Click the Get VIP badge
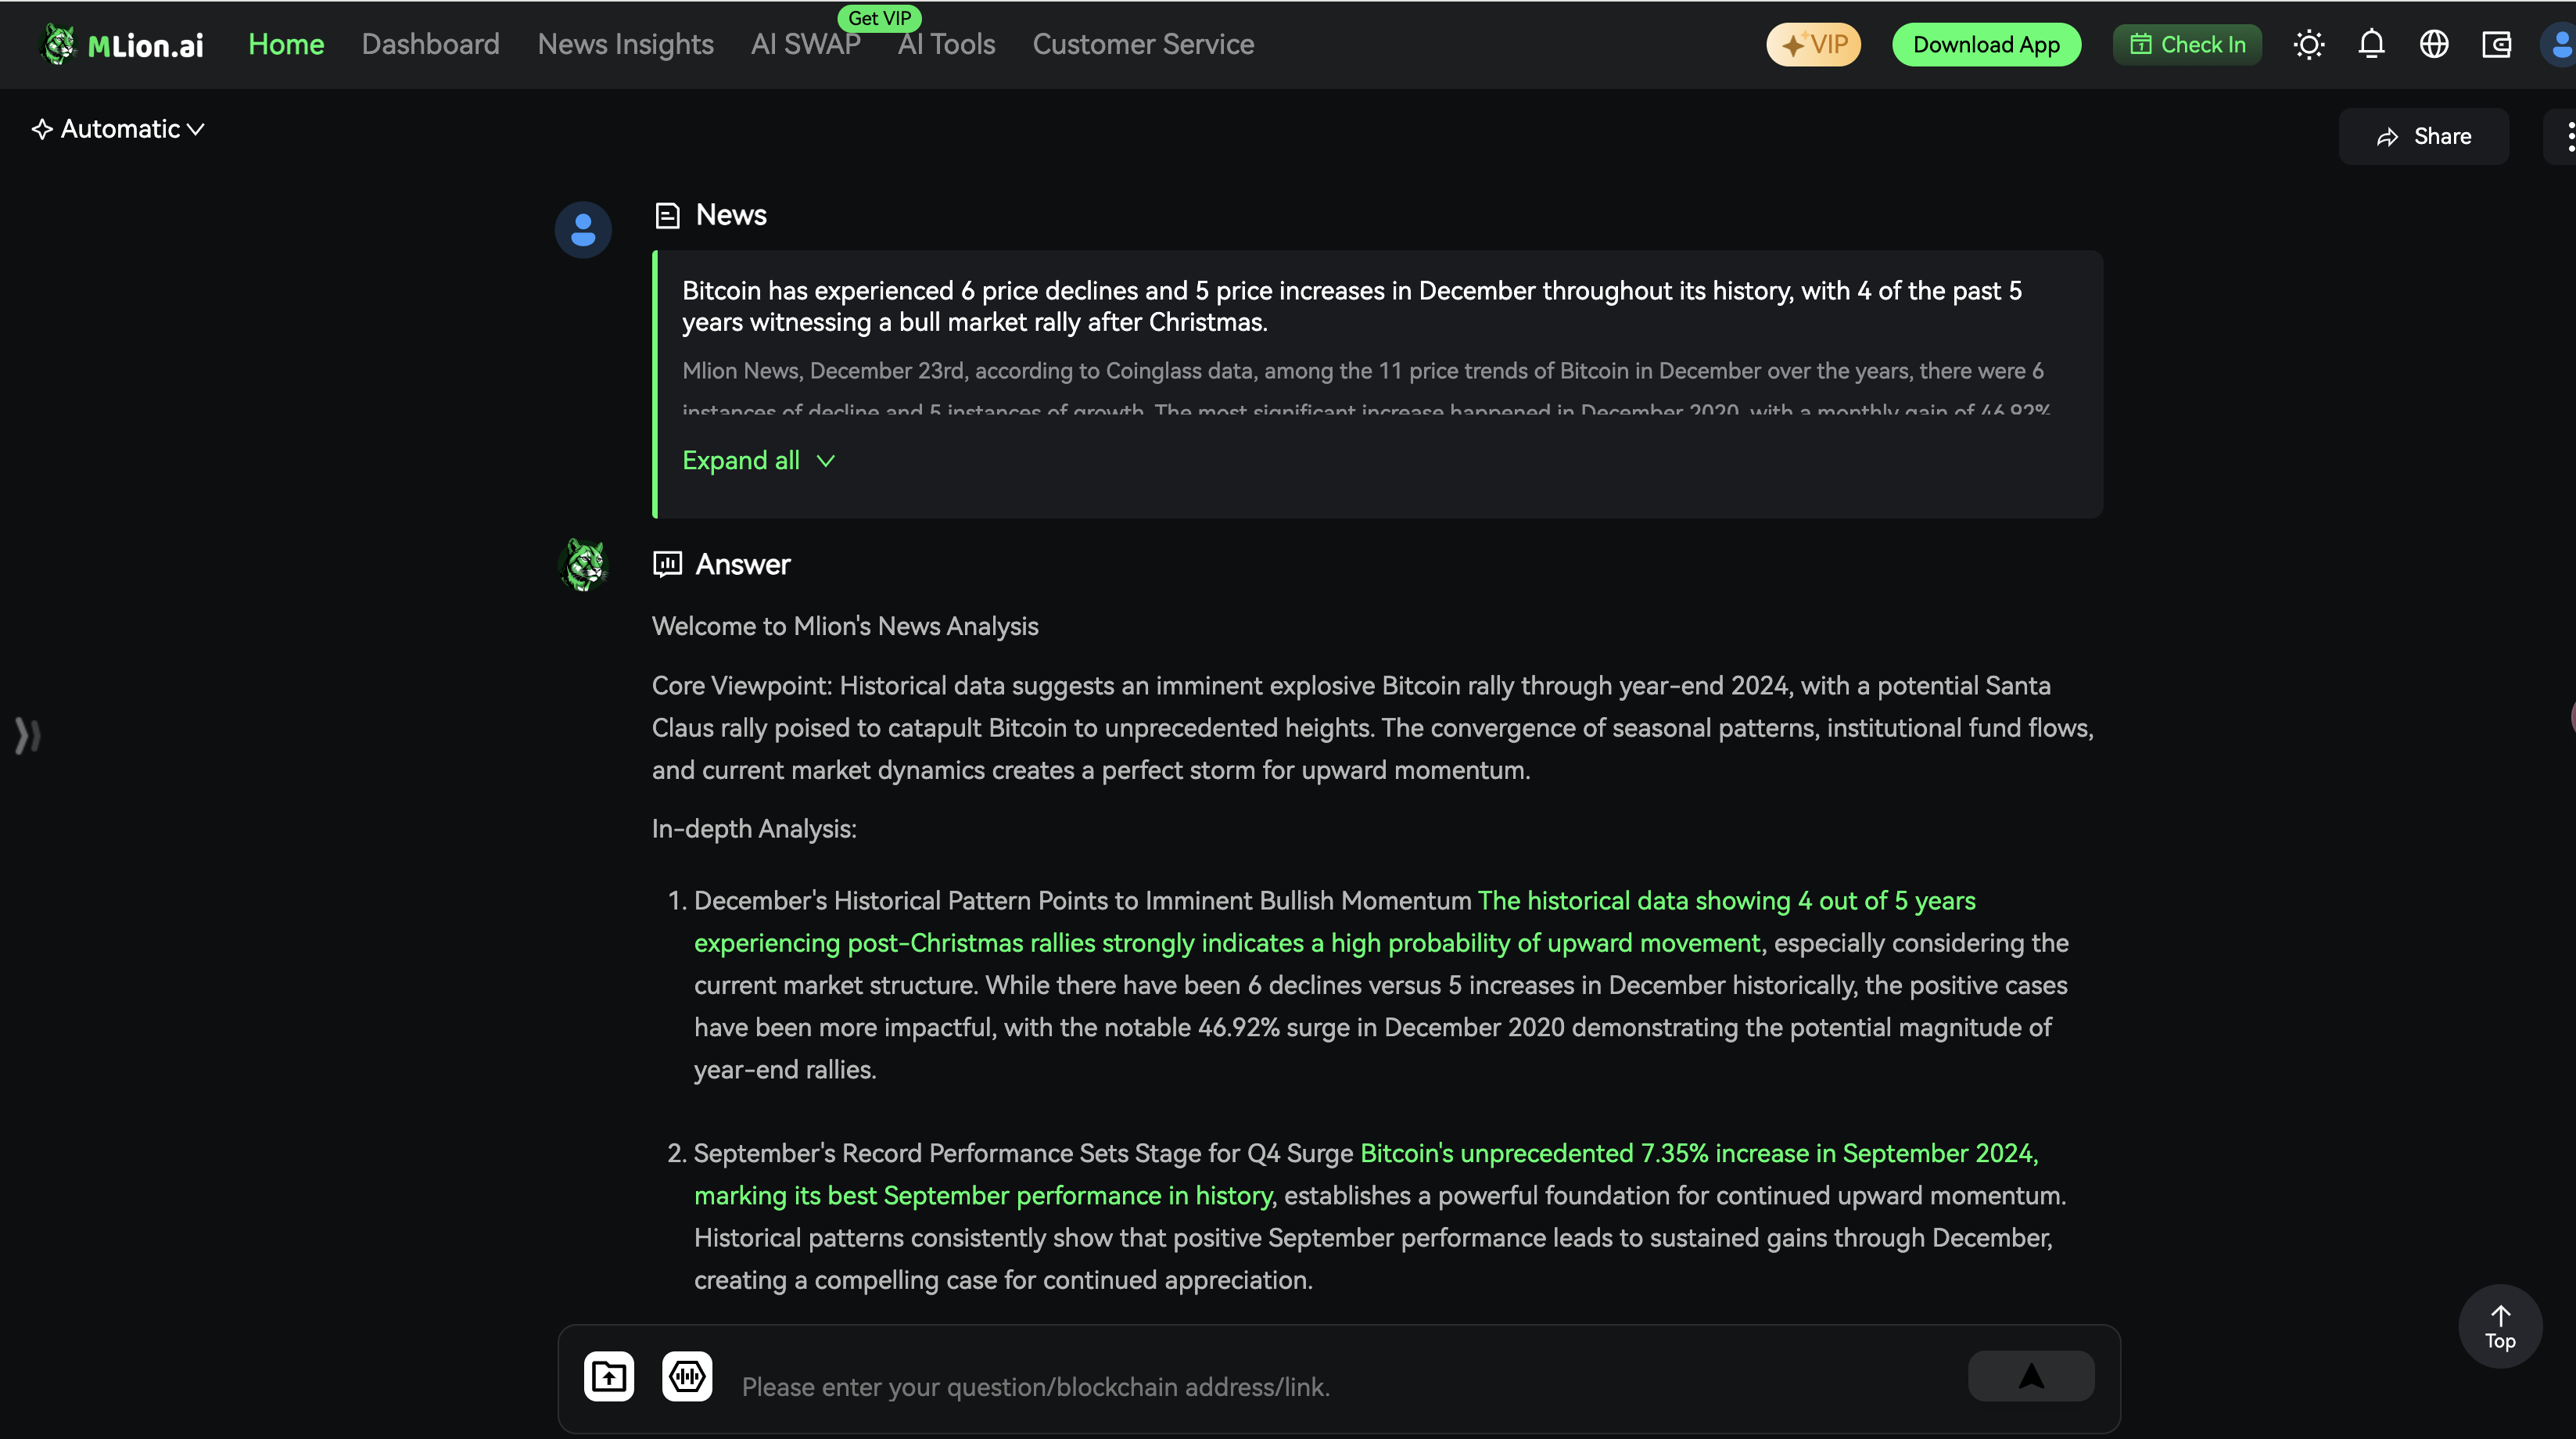 879,18
